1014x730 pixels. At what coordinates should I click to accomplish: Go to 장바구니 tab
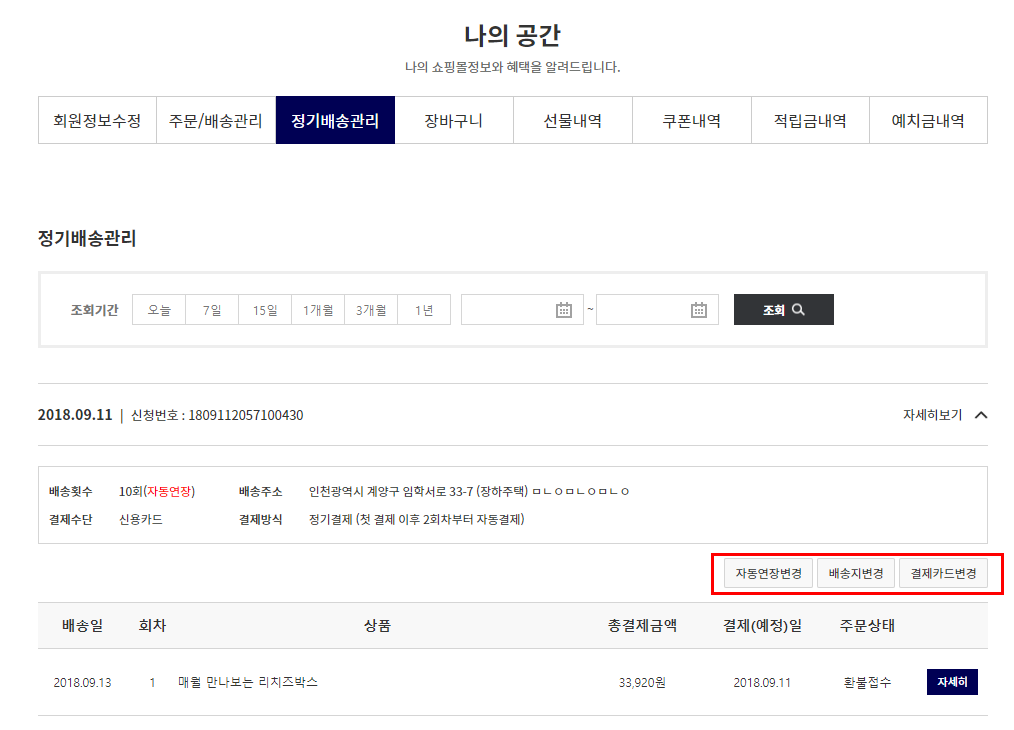(454, 121)
